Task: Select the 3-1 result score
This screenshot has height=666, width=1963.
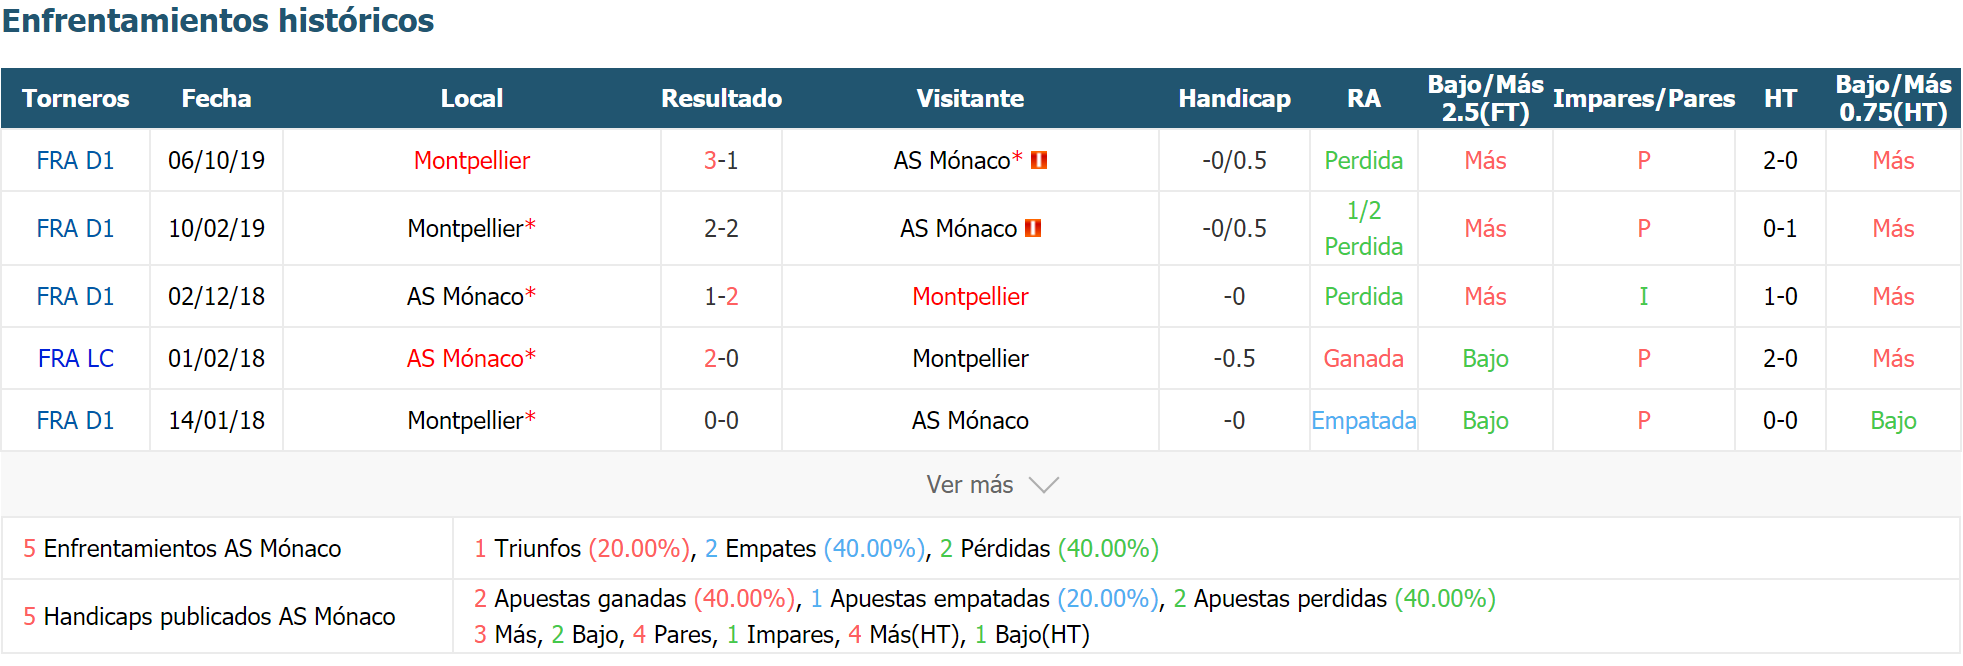Action: pyautogui.click(x=721, y=160)
